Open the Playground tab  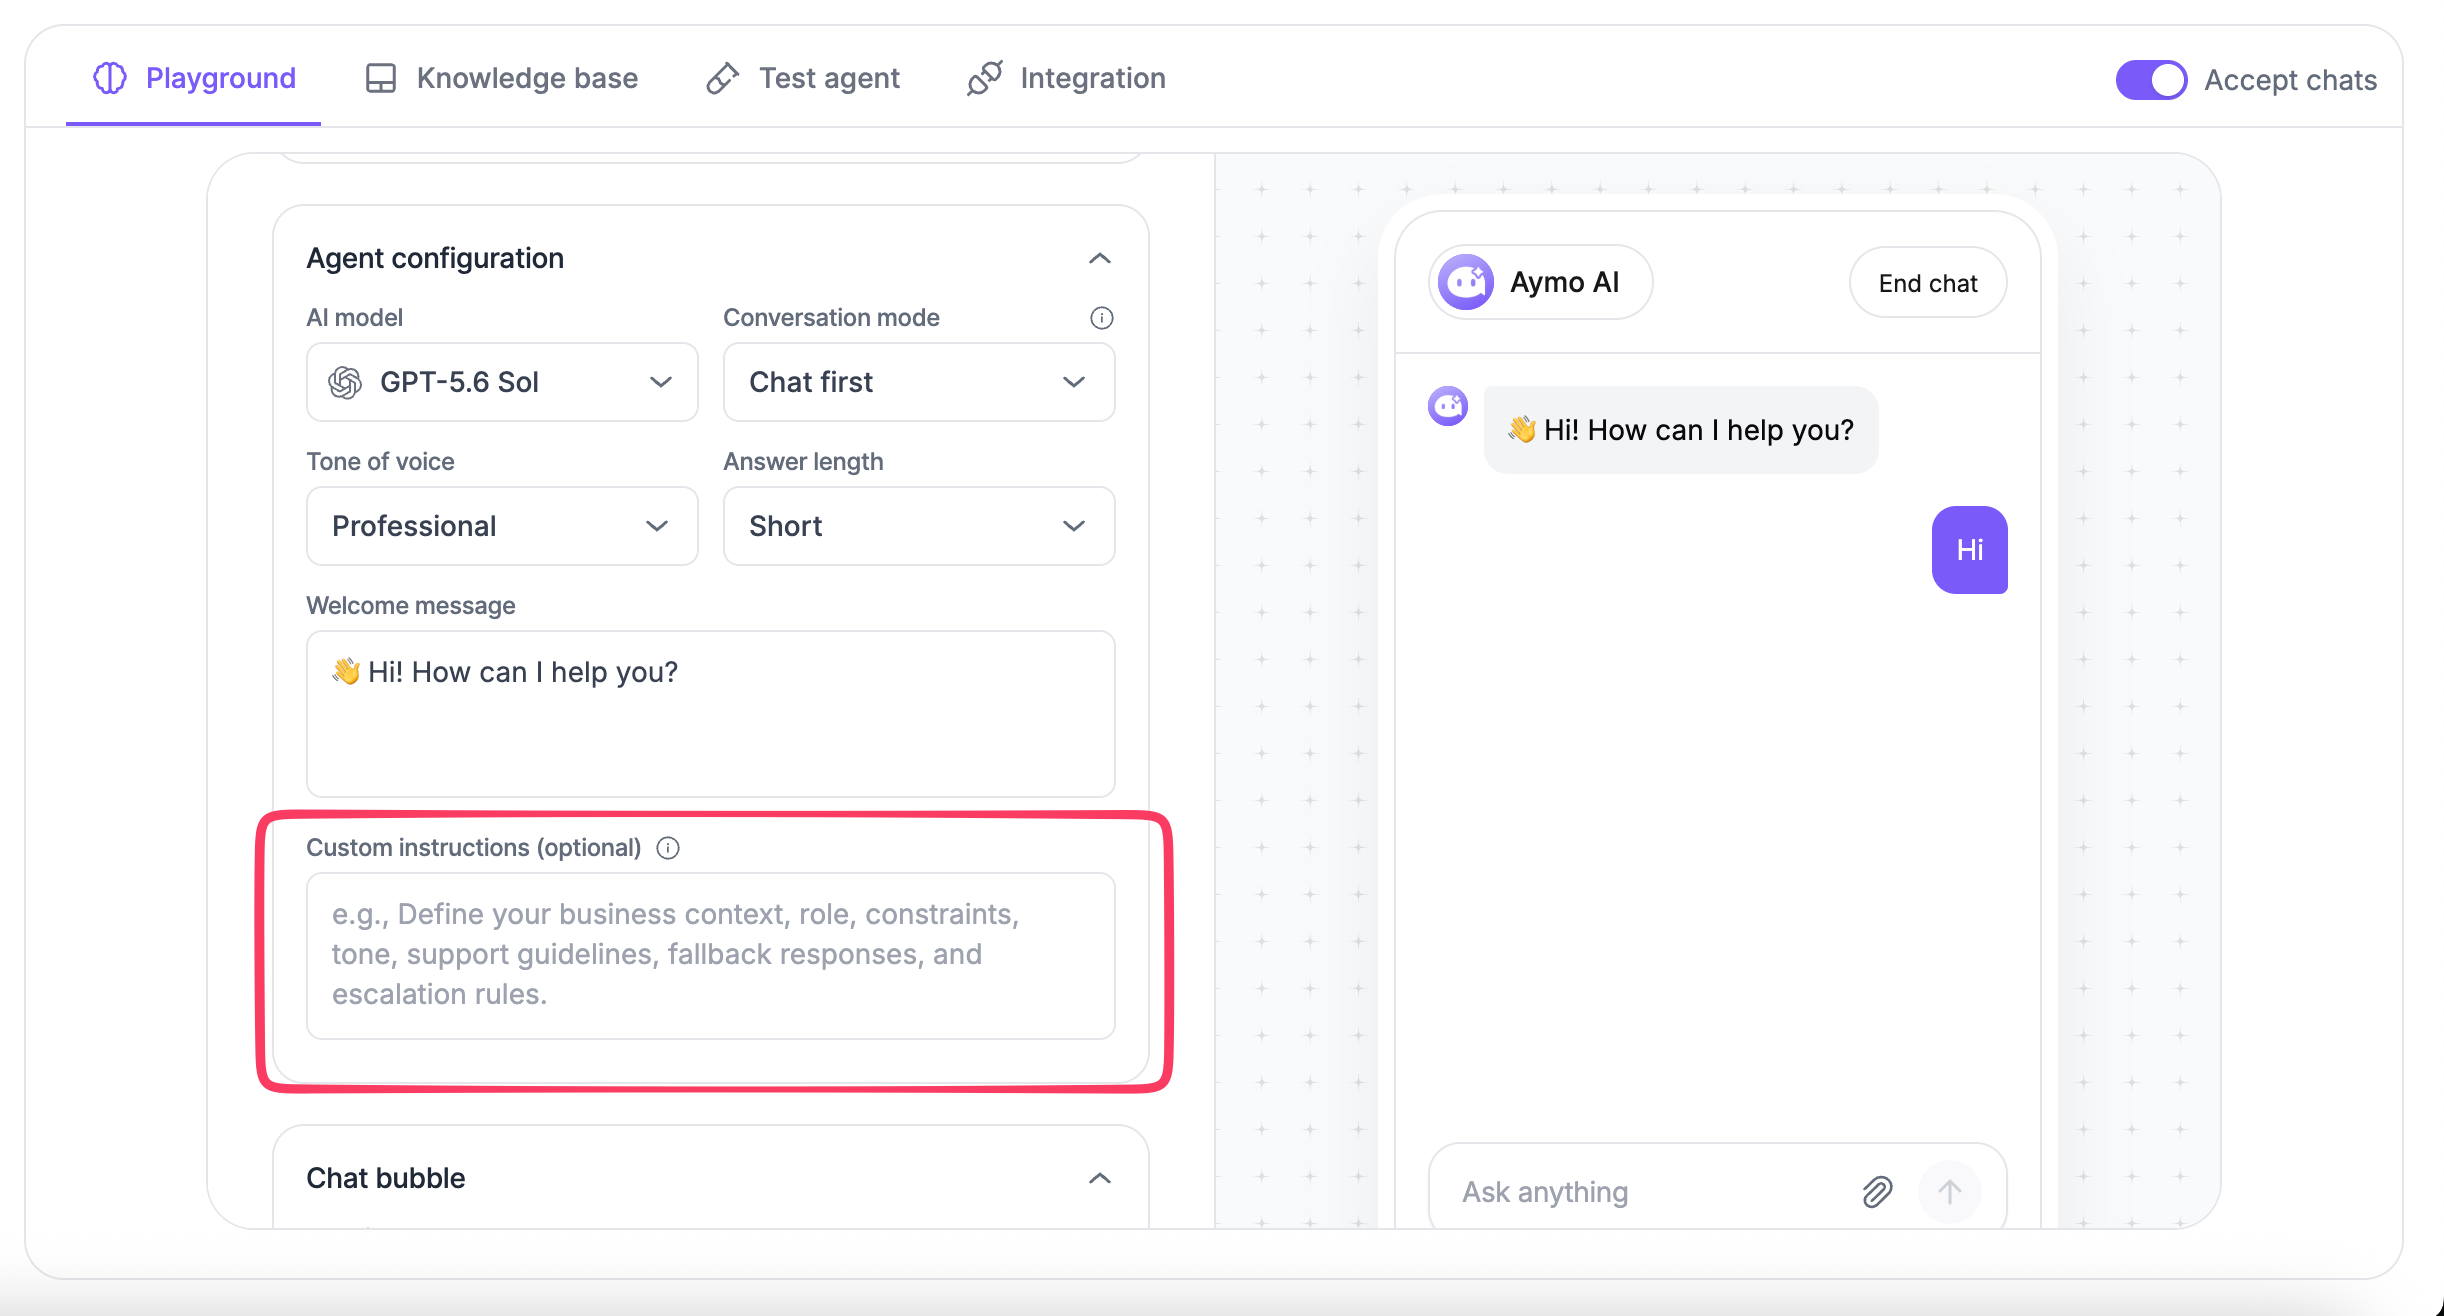[x=194, y=78]
